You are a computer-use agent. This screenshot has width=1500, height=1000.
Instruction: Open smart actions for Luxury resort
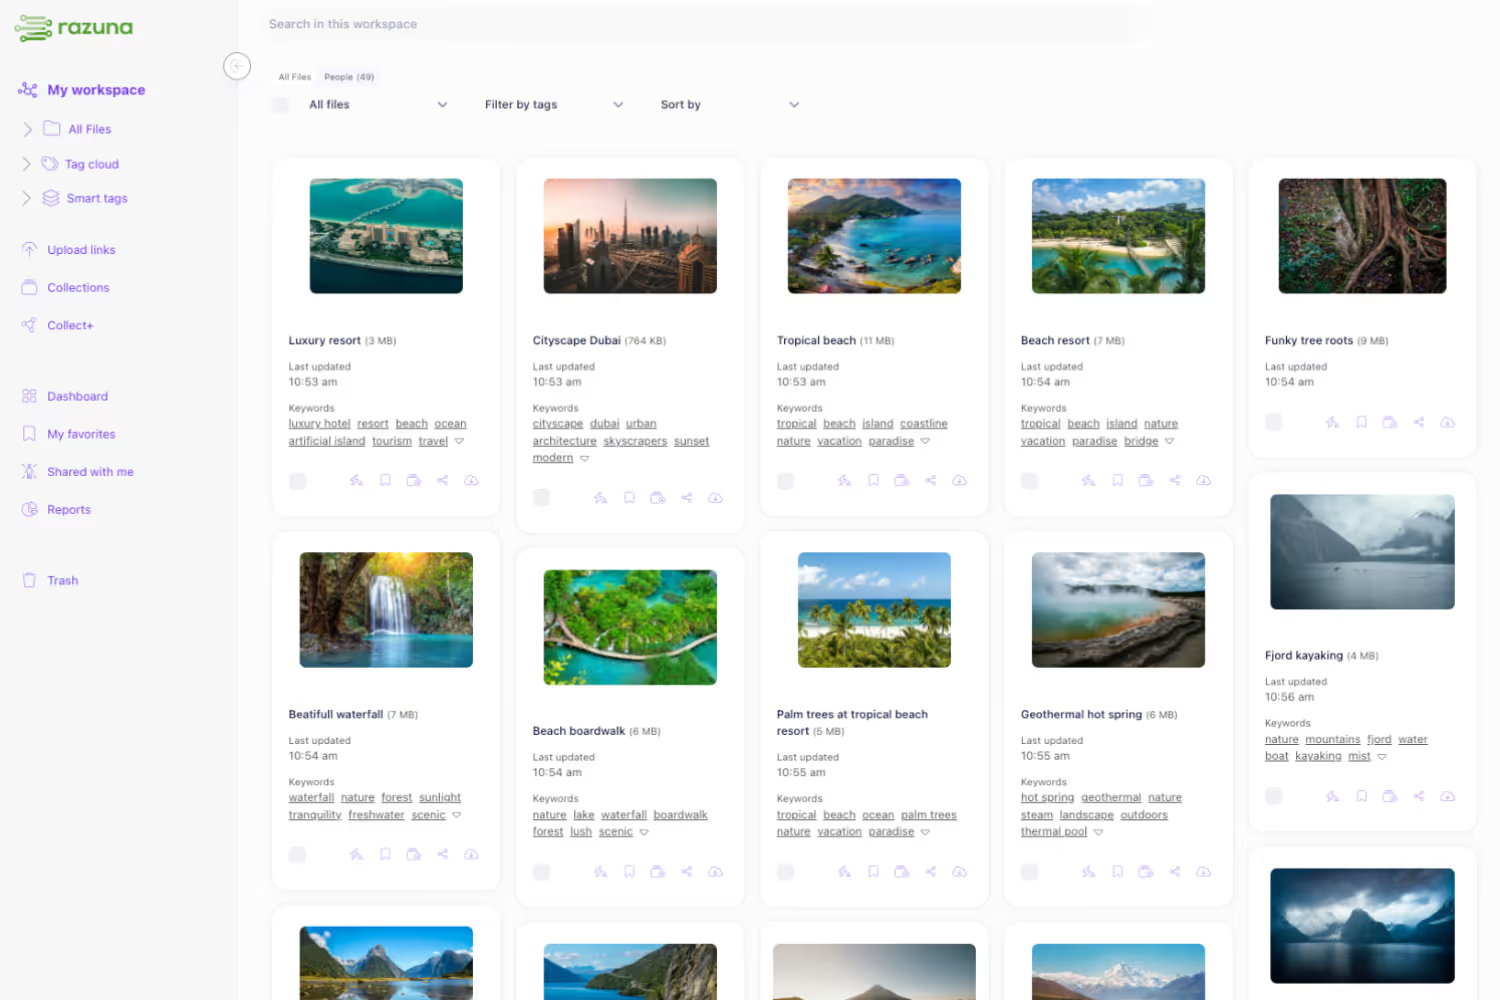coord(356,480)
